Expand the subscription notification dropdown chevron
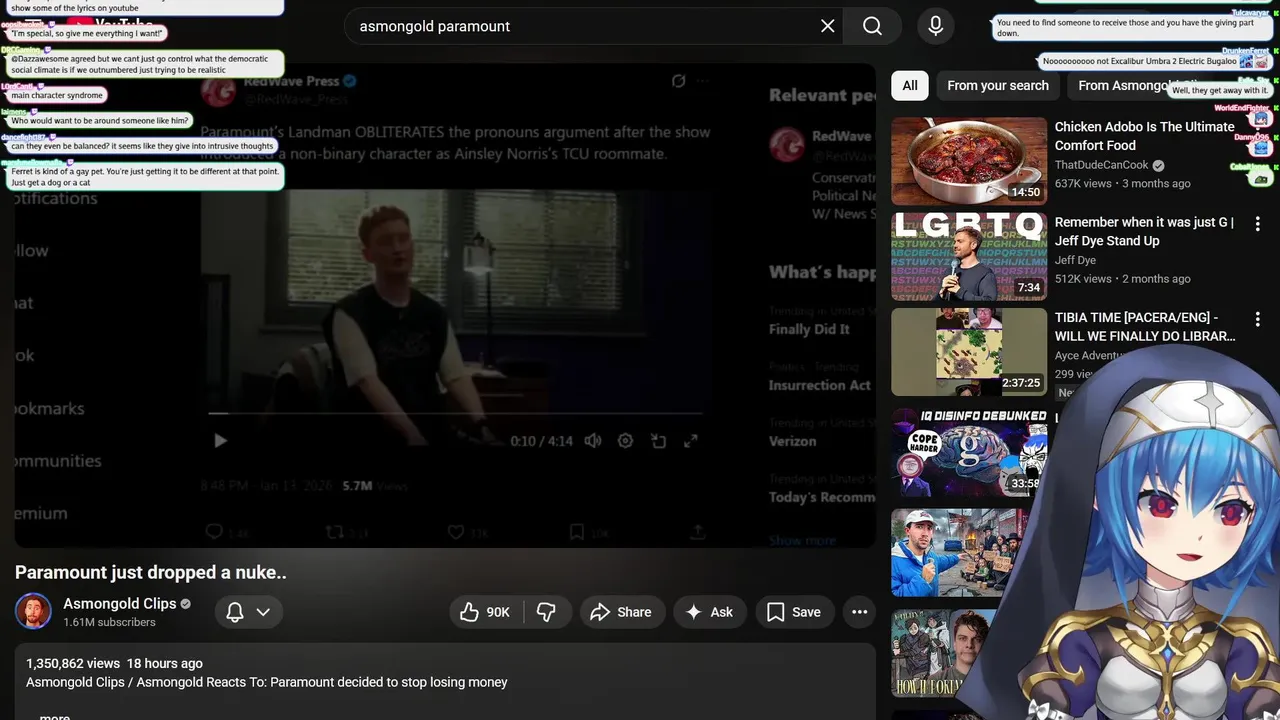The image size is (1280, 720). (x=263, y=612)
